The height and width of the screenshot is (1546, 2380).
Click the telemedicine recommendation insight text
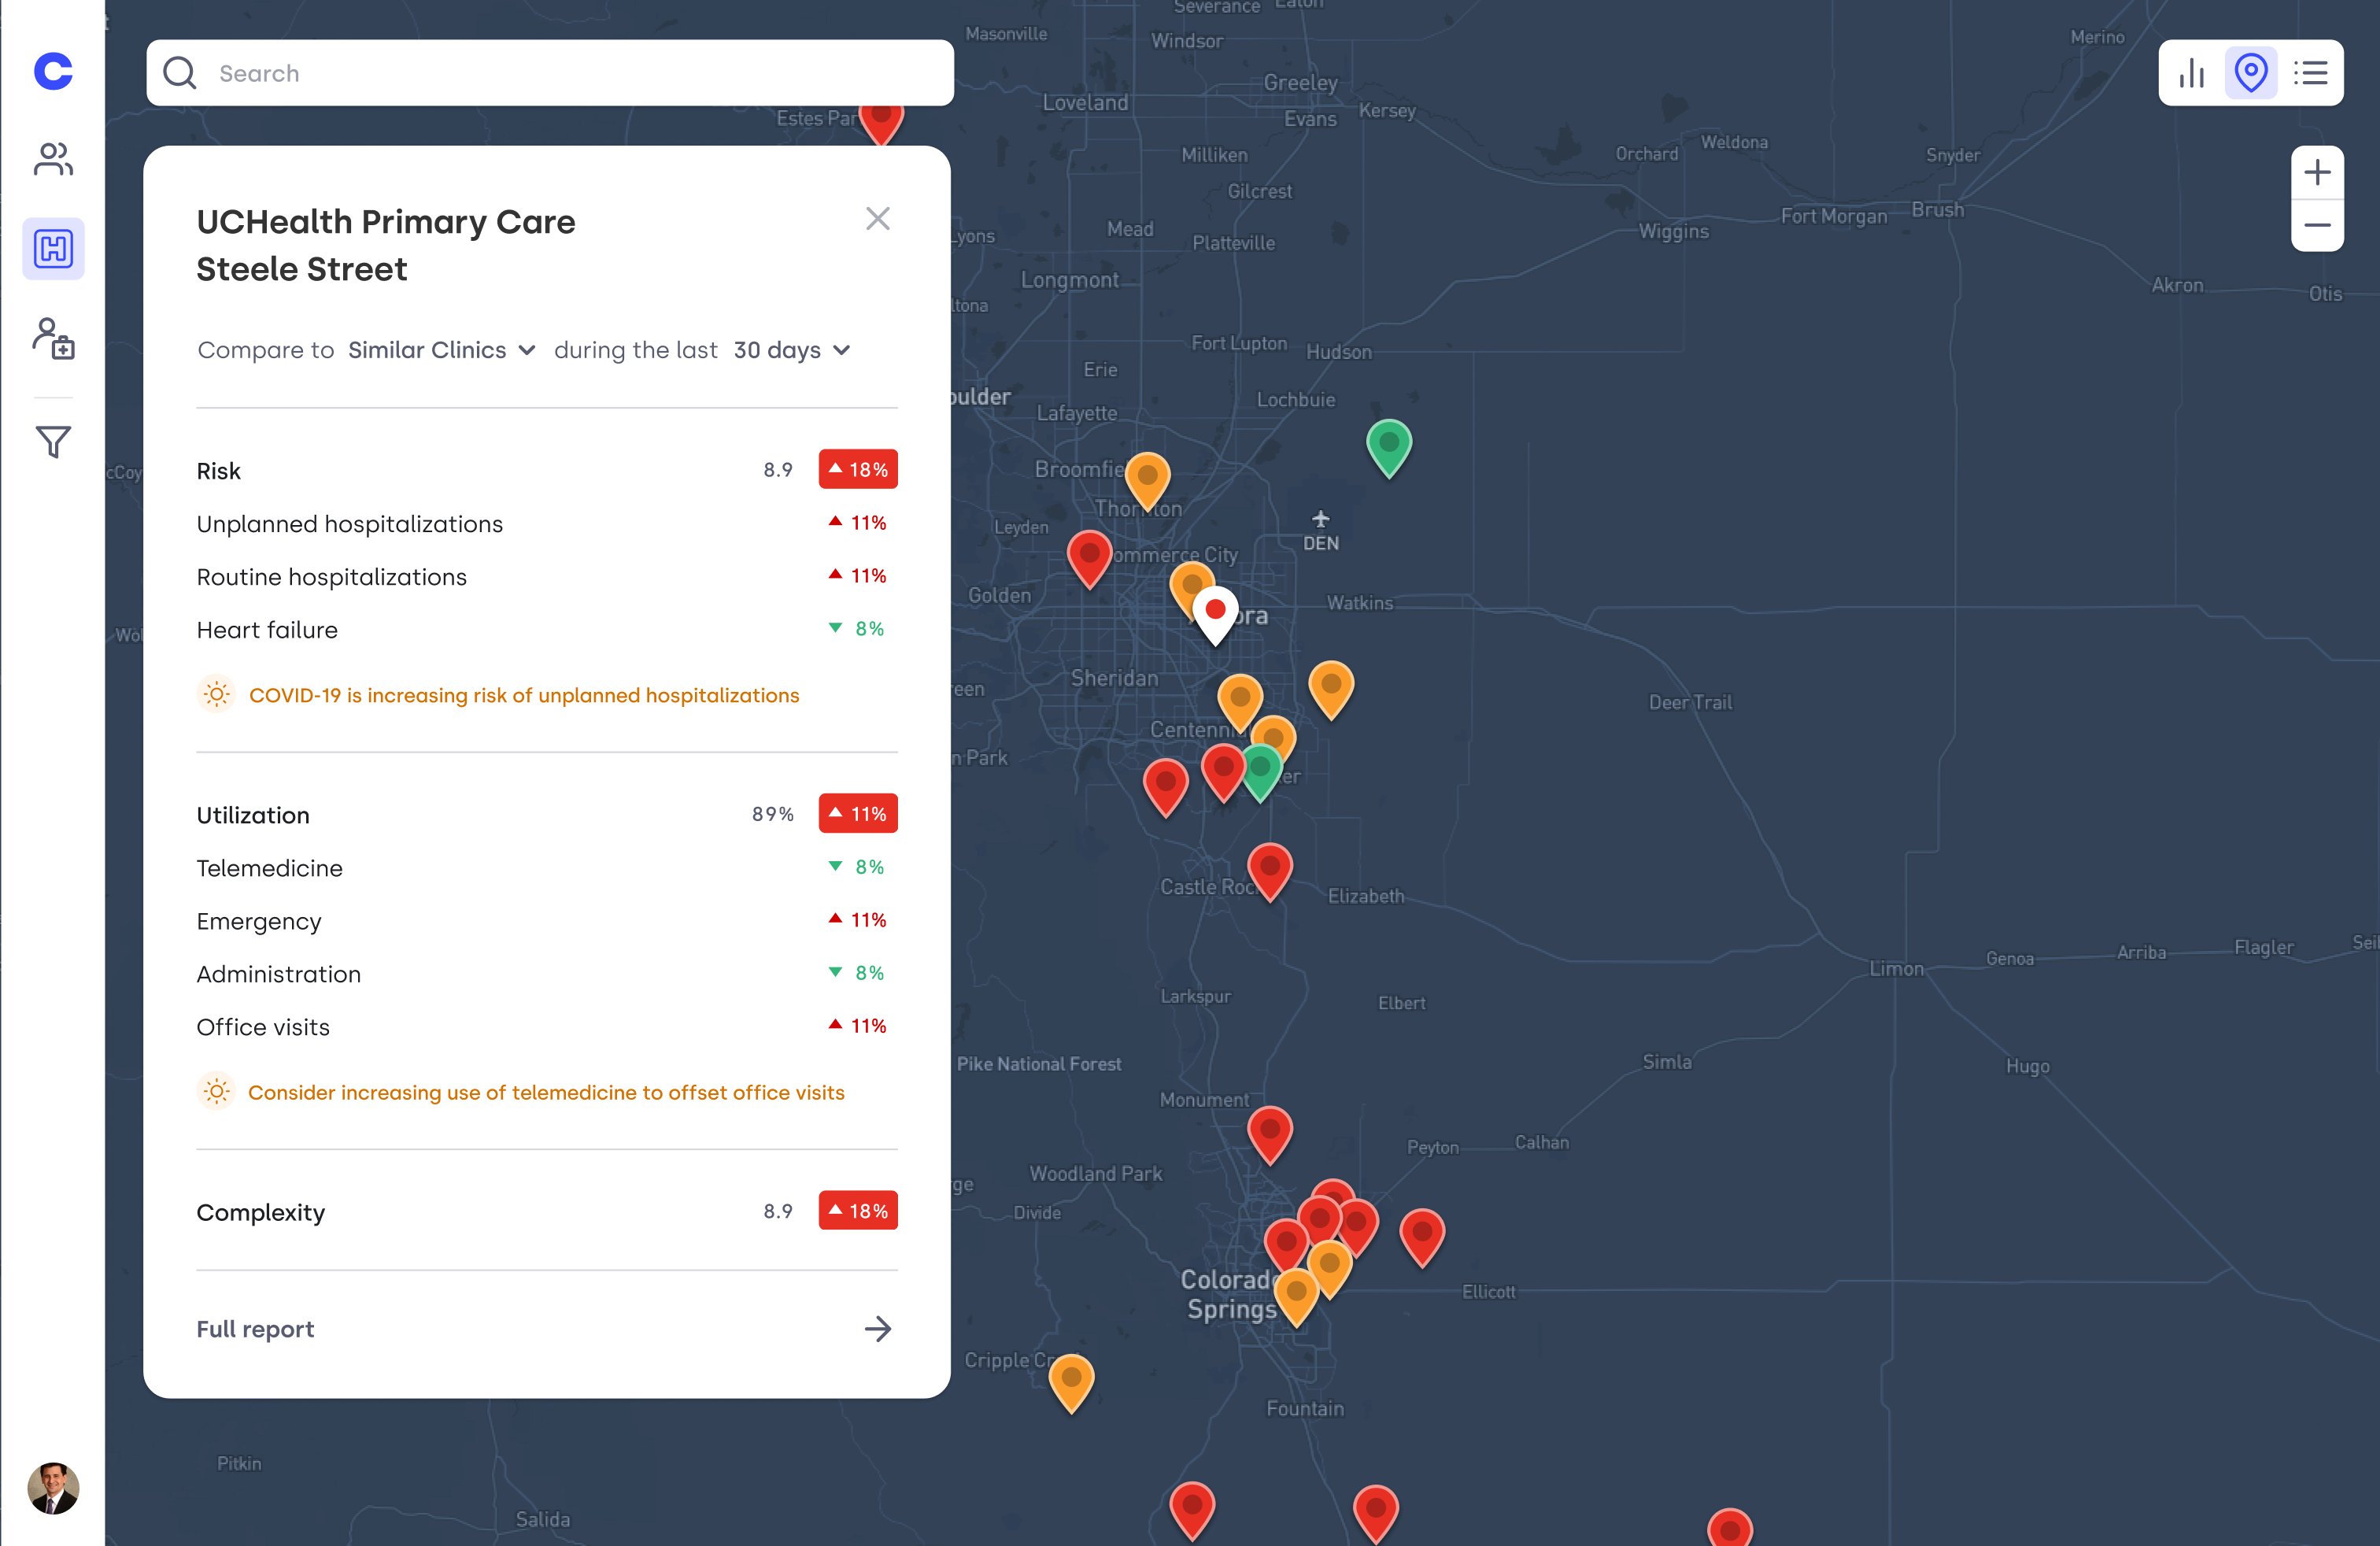tap(546, 1092)
